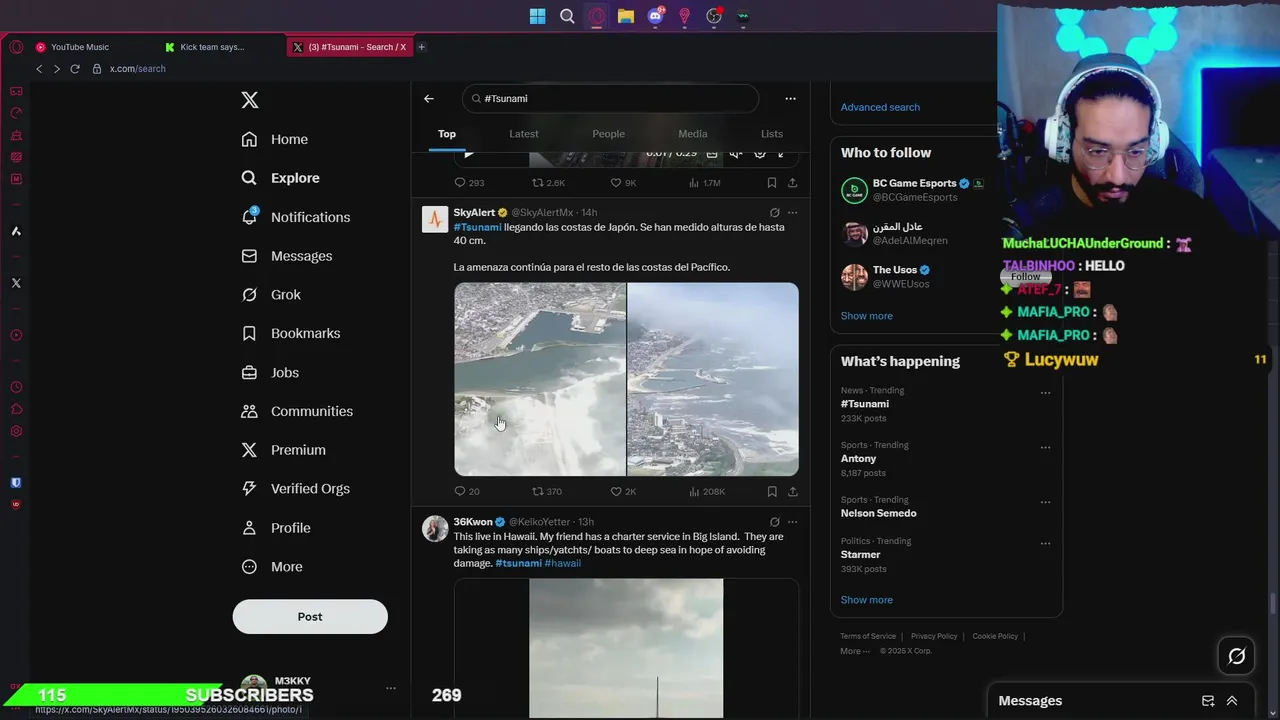Open options for Starmer trend
Viewport: 1280px width, 720px height.
[x=1045, y=543]
